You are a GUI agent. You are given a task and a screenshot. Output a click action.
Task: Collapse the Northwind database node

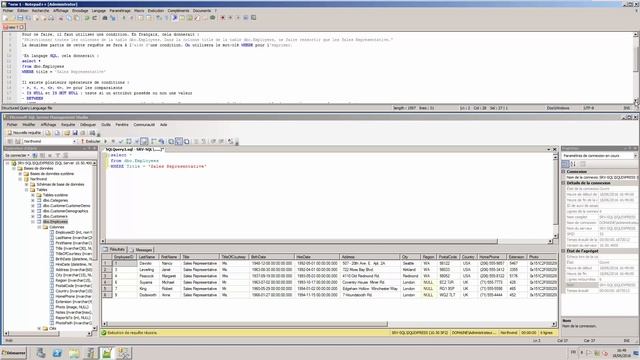(x=20, y=179)
